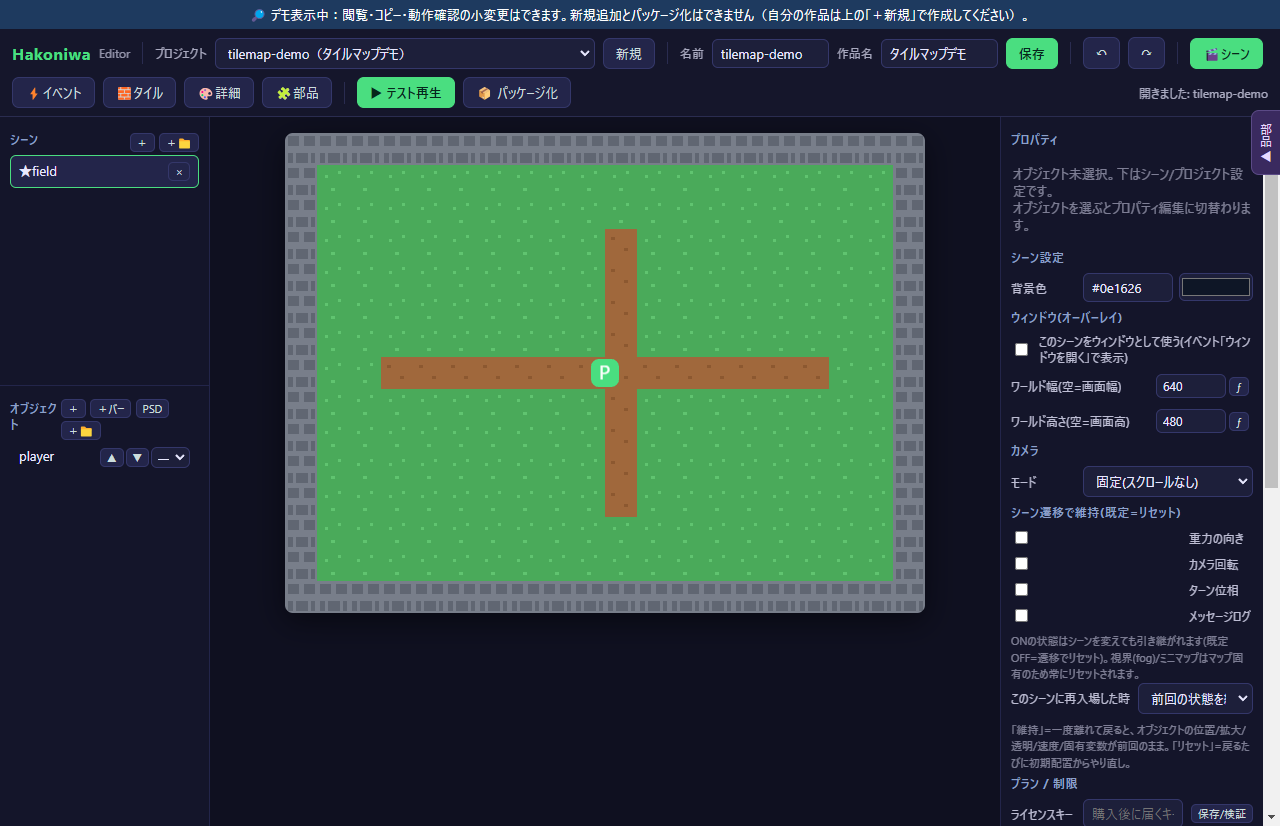1280x826 pixels.
Task: Click the 開きました: tilemap-demo status text
Action: pyautogui.click(x=1203, y=93)
